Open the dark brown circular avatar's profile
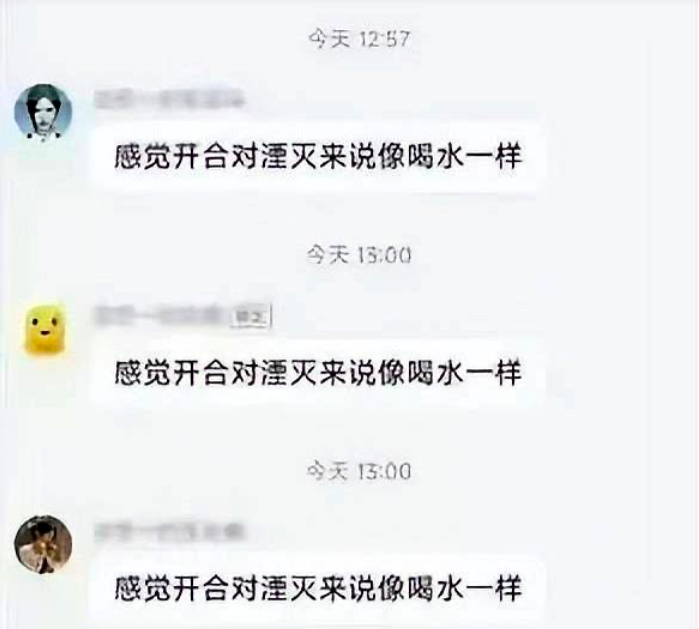The image size is (699, 629). coord(43,544)
